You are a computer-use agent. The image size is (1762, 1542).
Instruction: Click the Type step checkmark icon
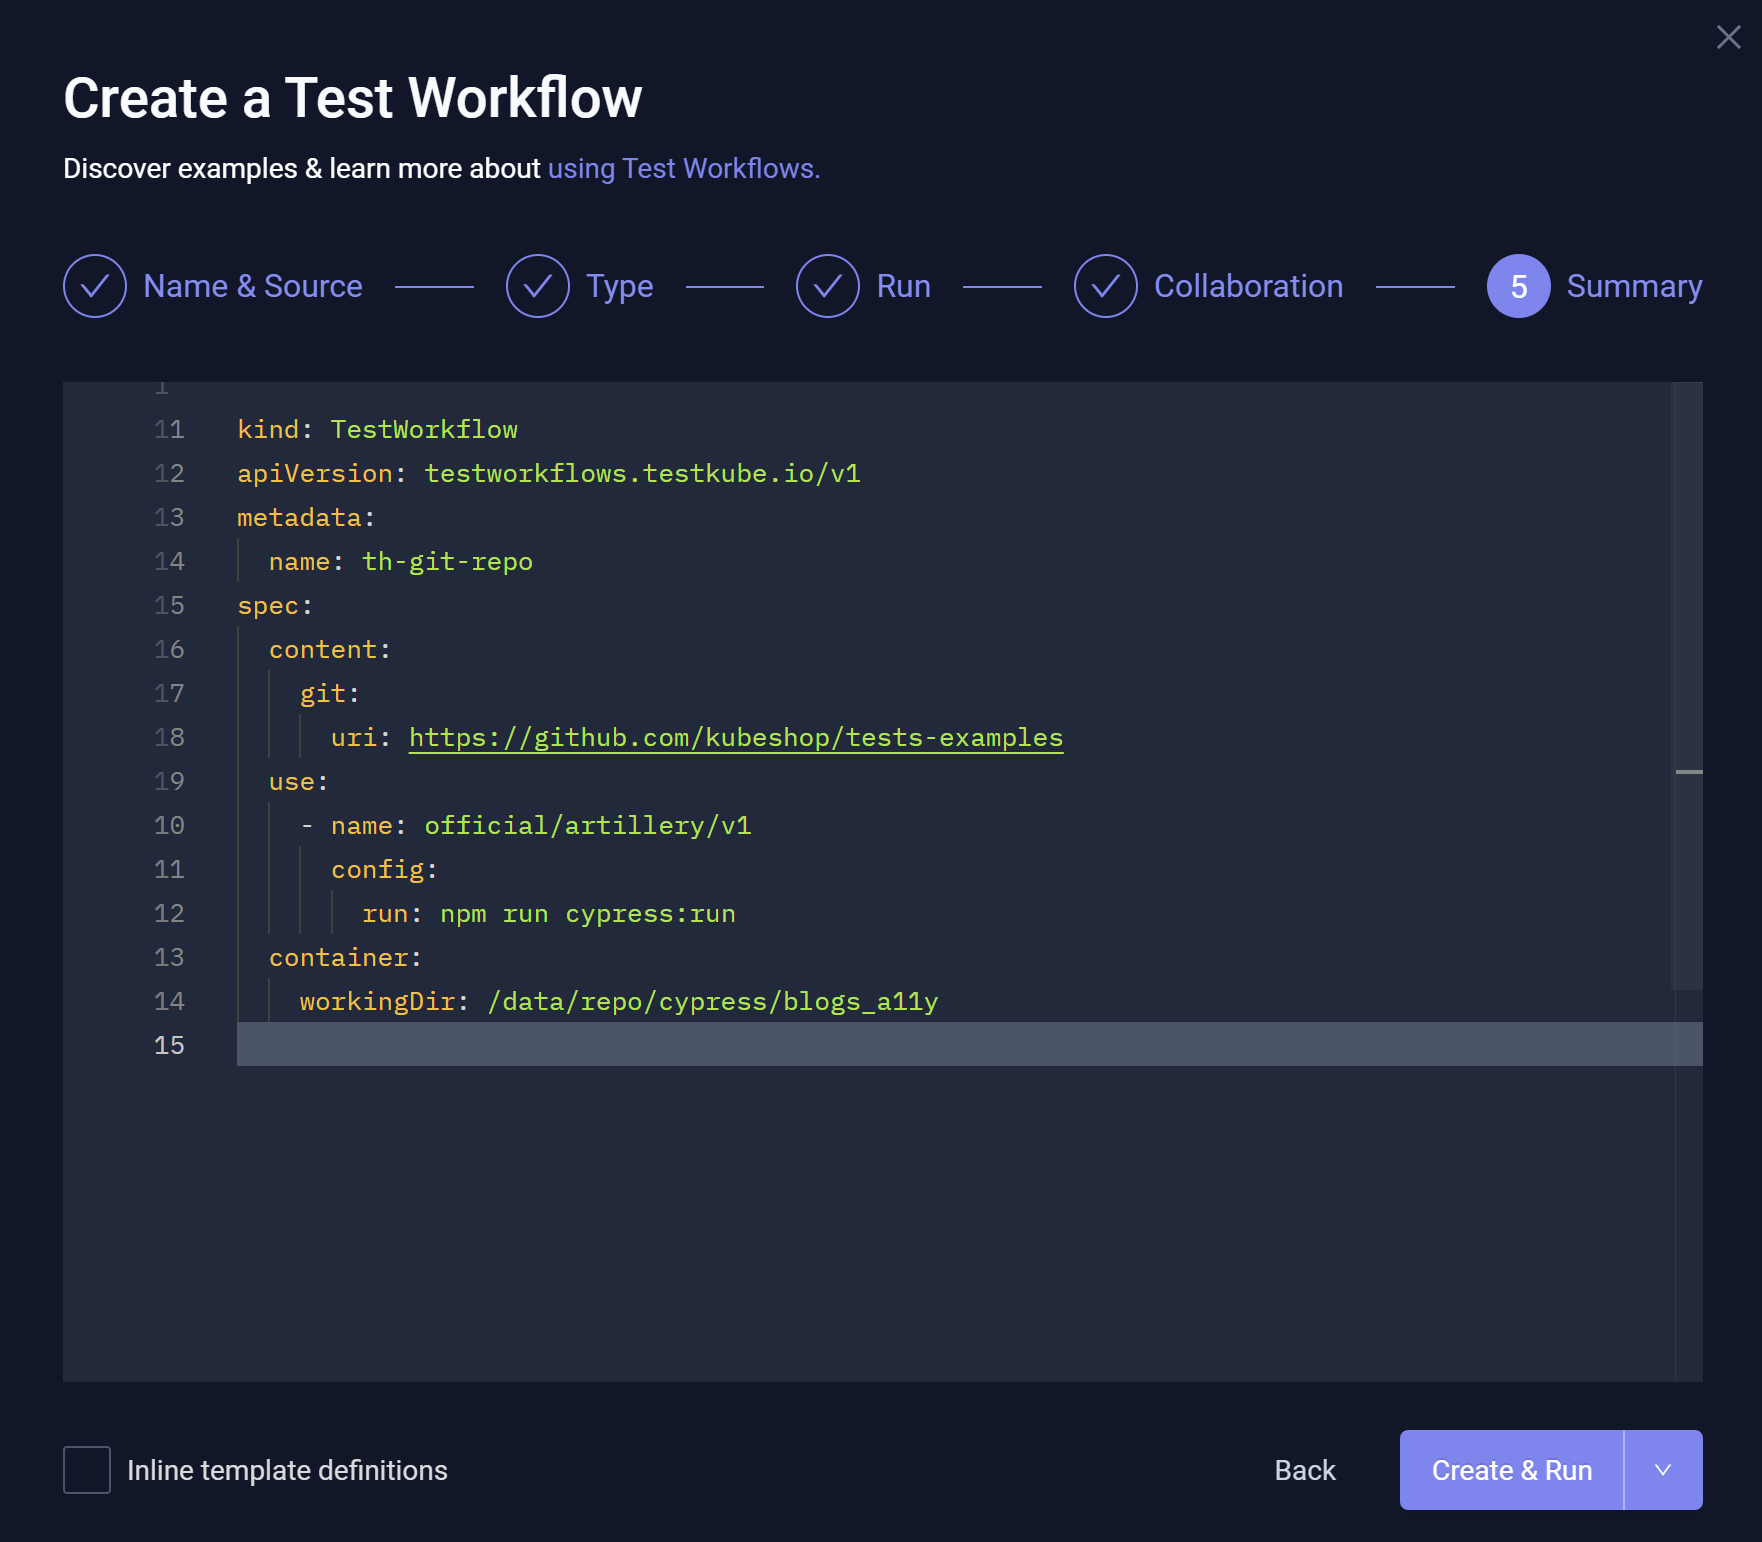coord(537,286)
